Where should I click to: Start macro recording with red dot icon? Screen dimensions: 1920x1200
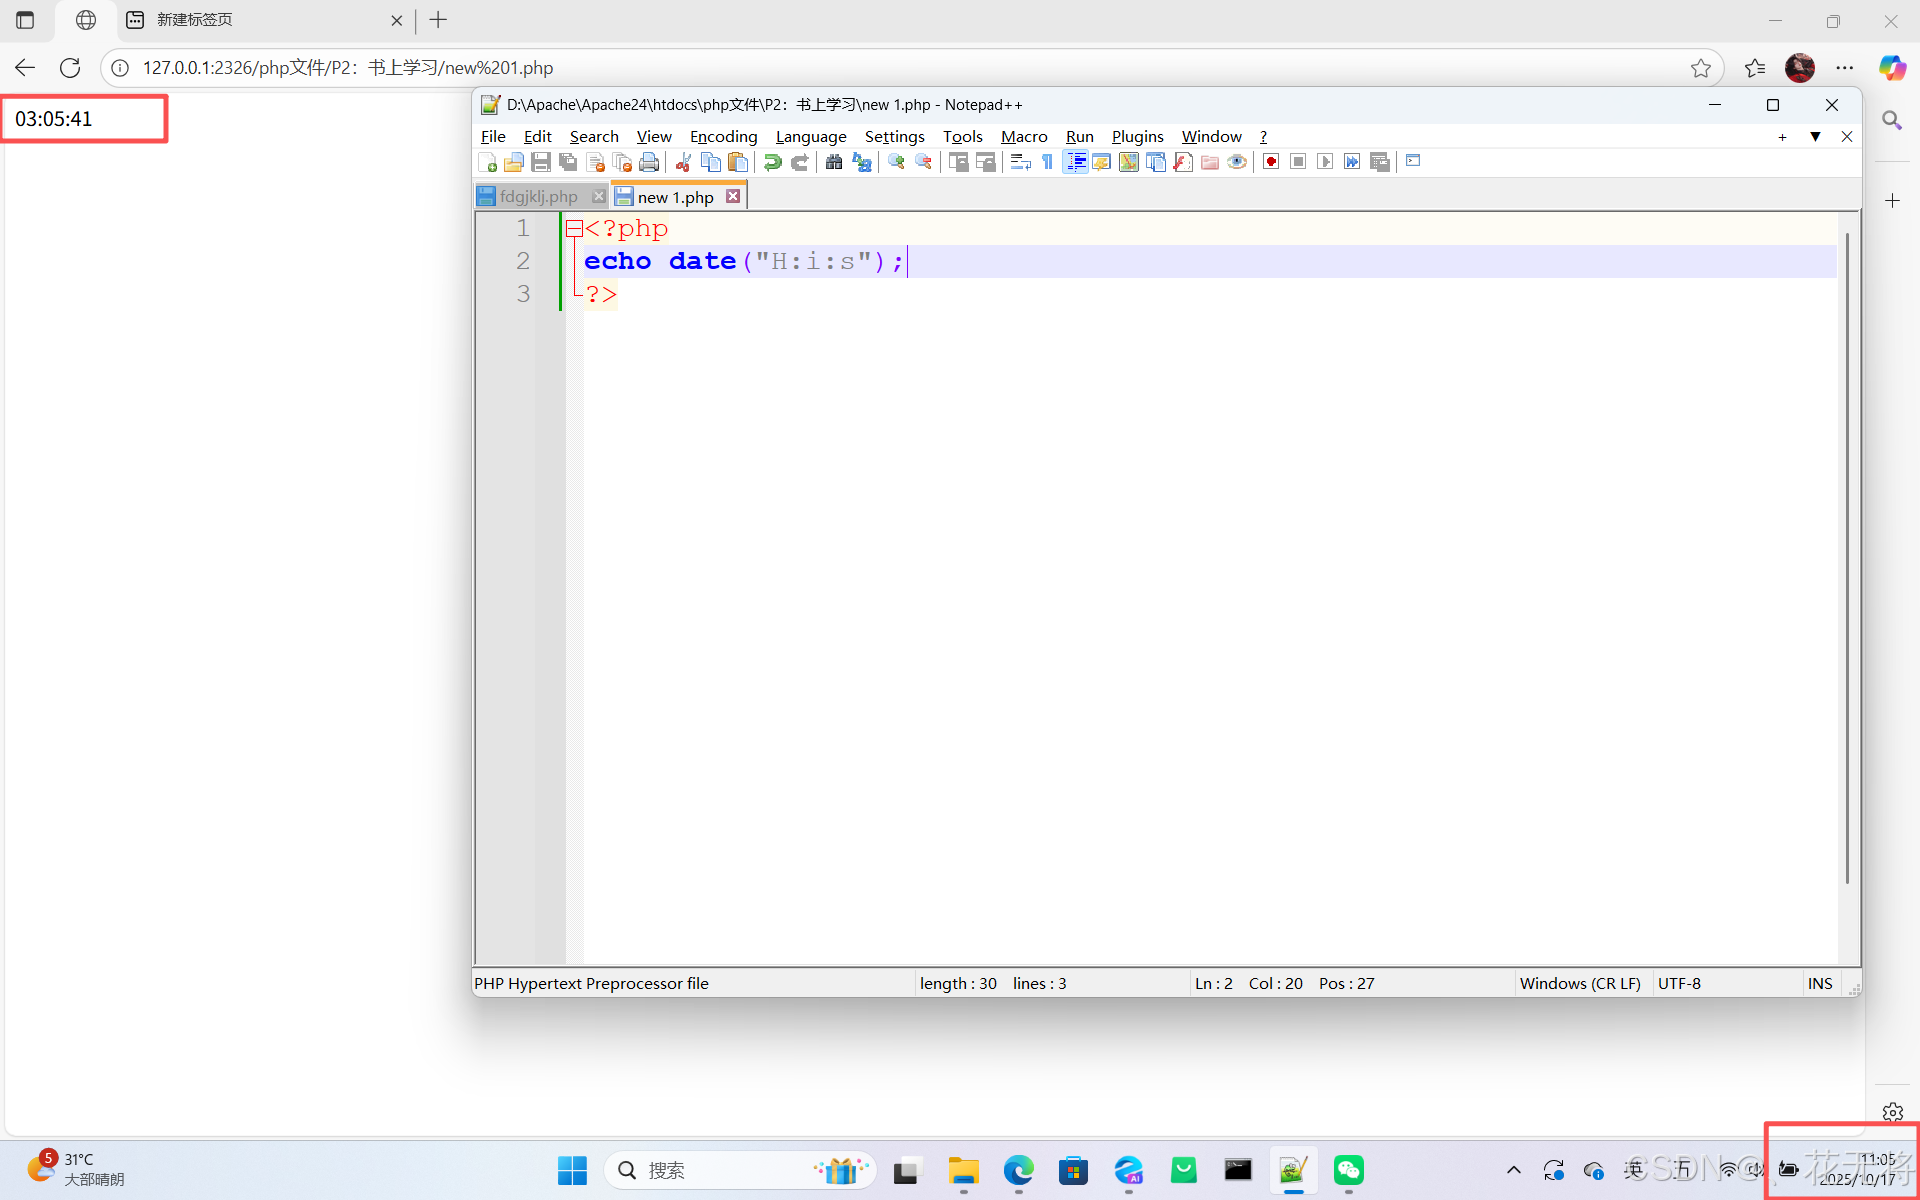(1271, 162)
